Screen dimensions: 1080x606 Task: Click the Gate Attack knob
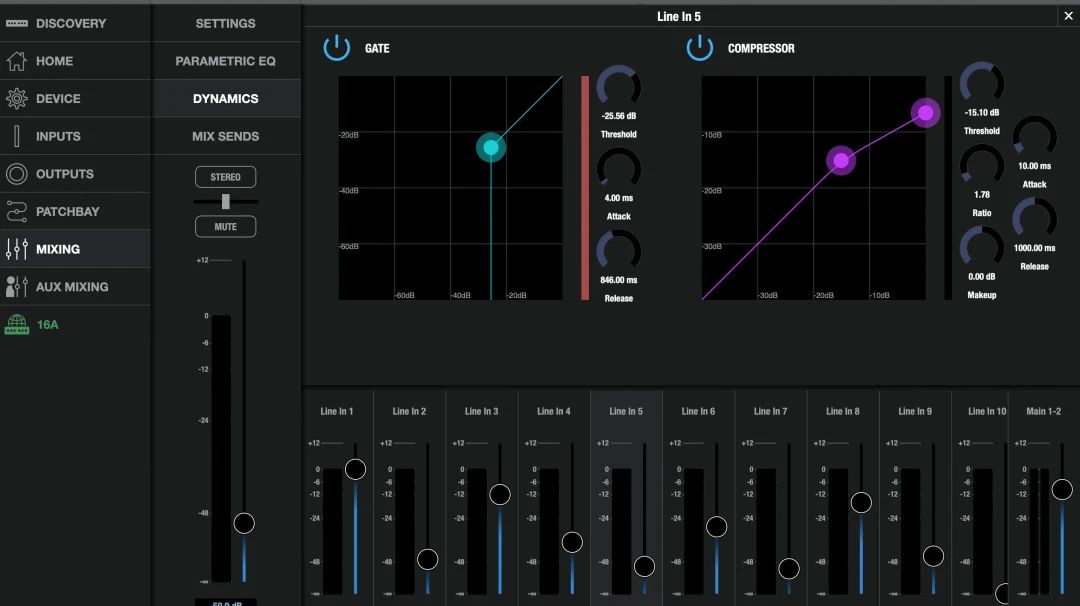pos(619,169)
